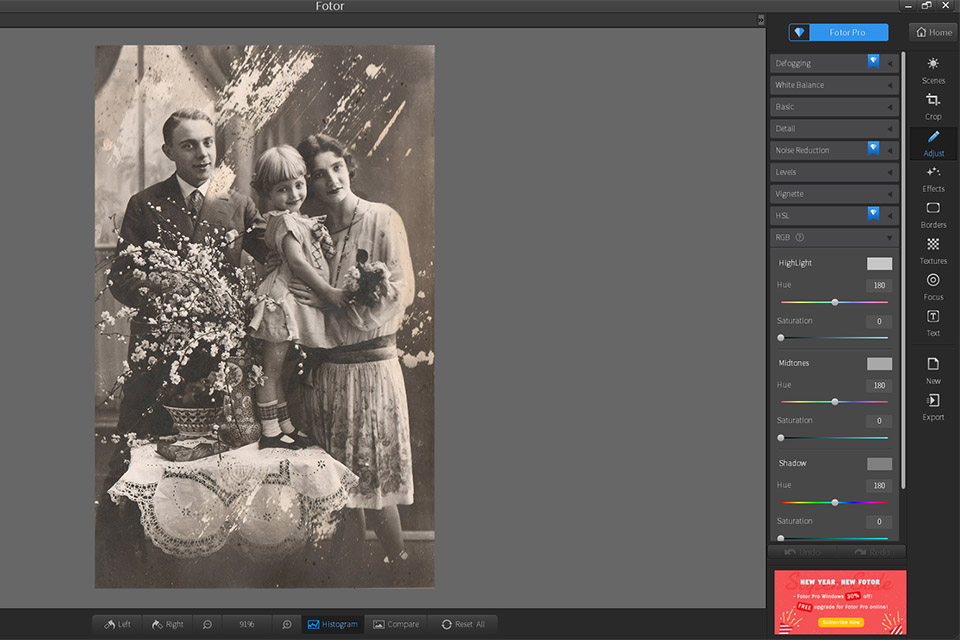Image resolution: width=960 pixels, height=640 pixels.
Task: Expand the Levels section
Action: pos(834,172)
